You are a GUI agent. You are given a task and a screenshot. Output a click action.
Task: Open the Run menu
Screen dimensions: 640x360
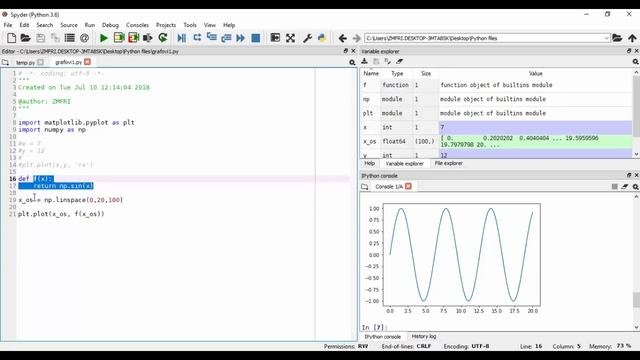point(89,25)
